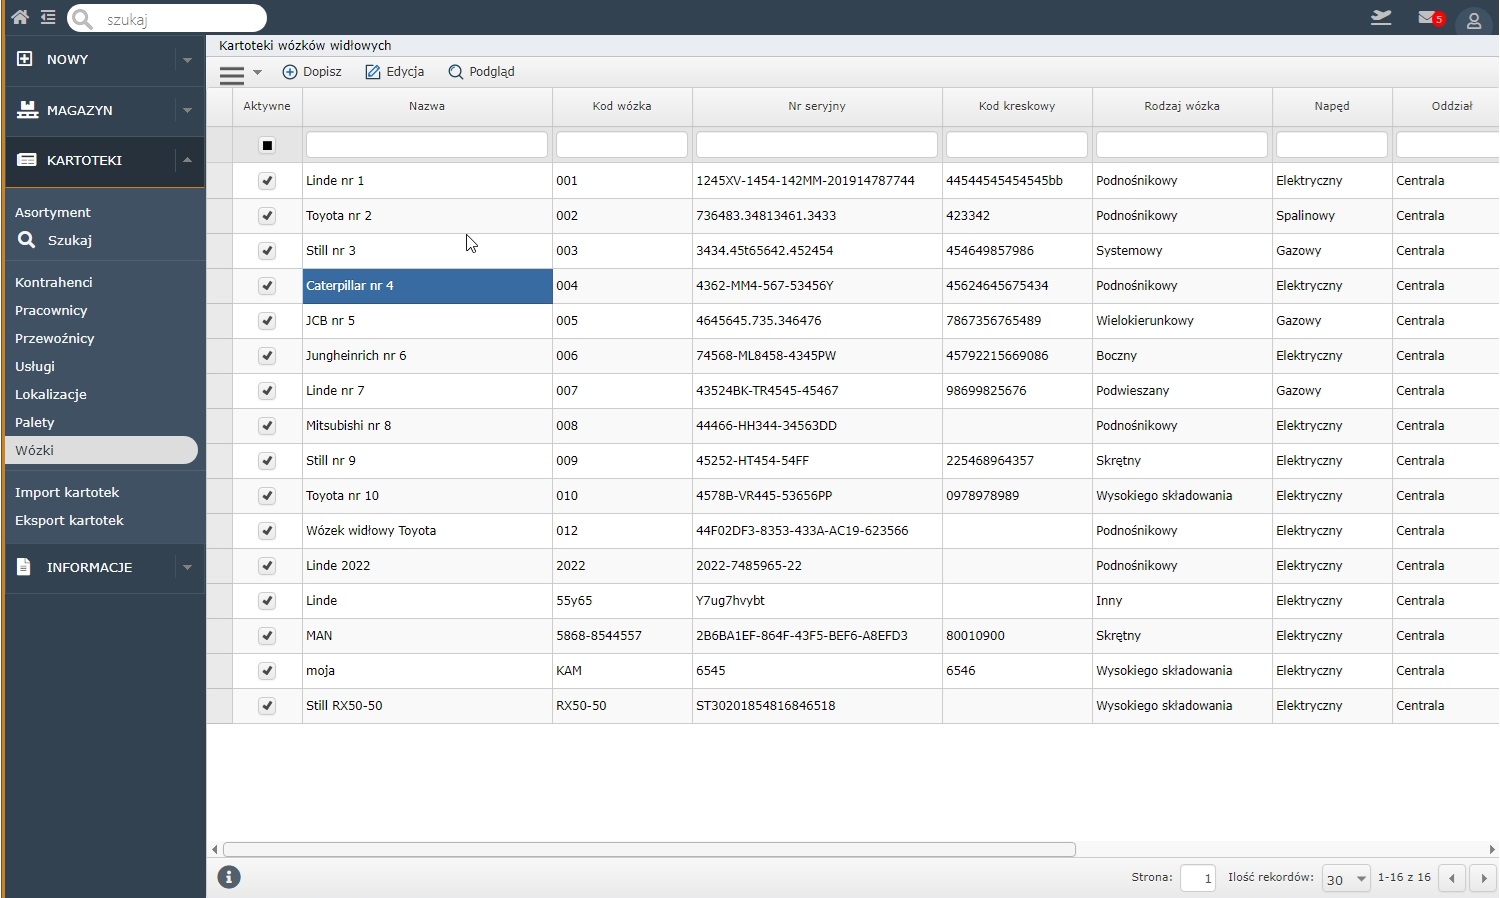Click the info circle icon at bottom
This screenshot has width=1500, height=898.
(229, 877)
